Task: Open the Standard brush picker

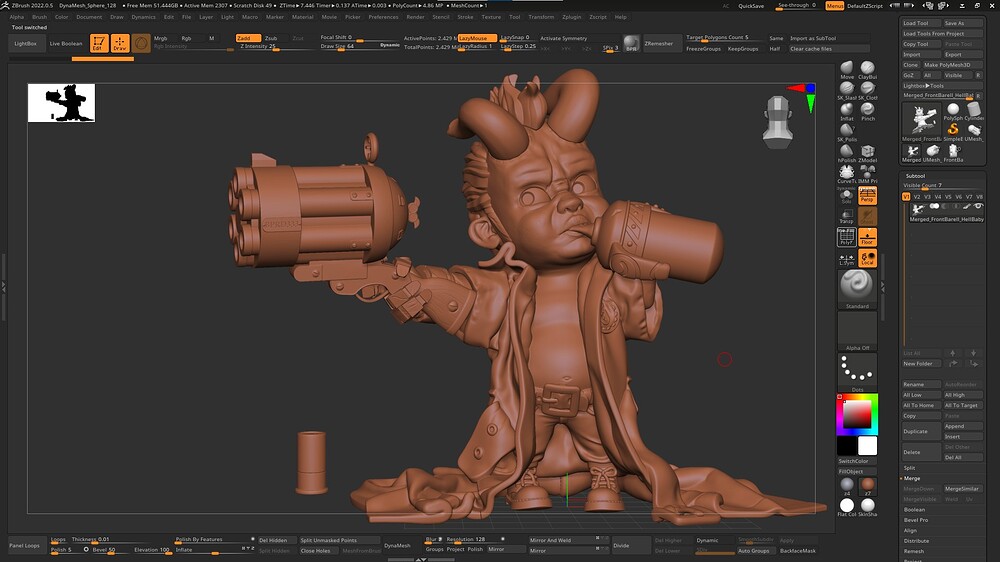Action: (x=857, y=288)
